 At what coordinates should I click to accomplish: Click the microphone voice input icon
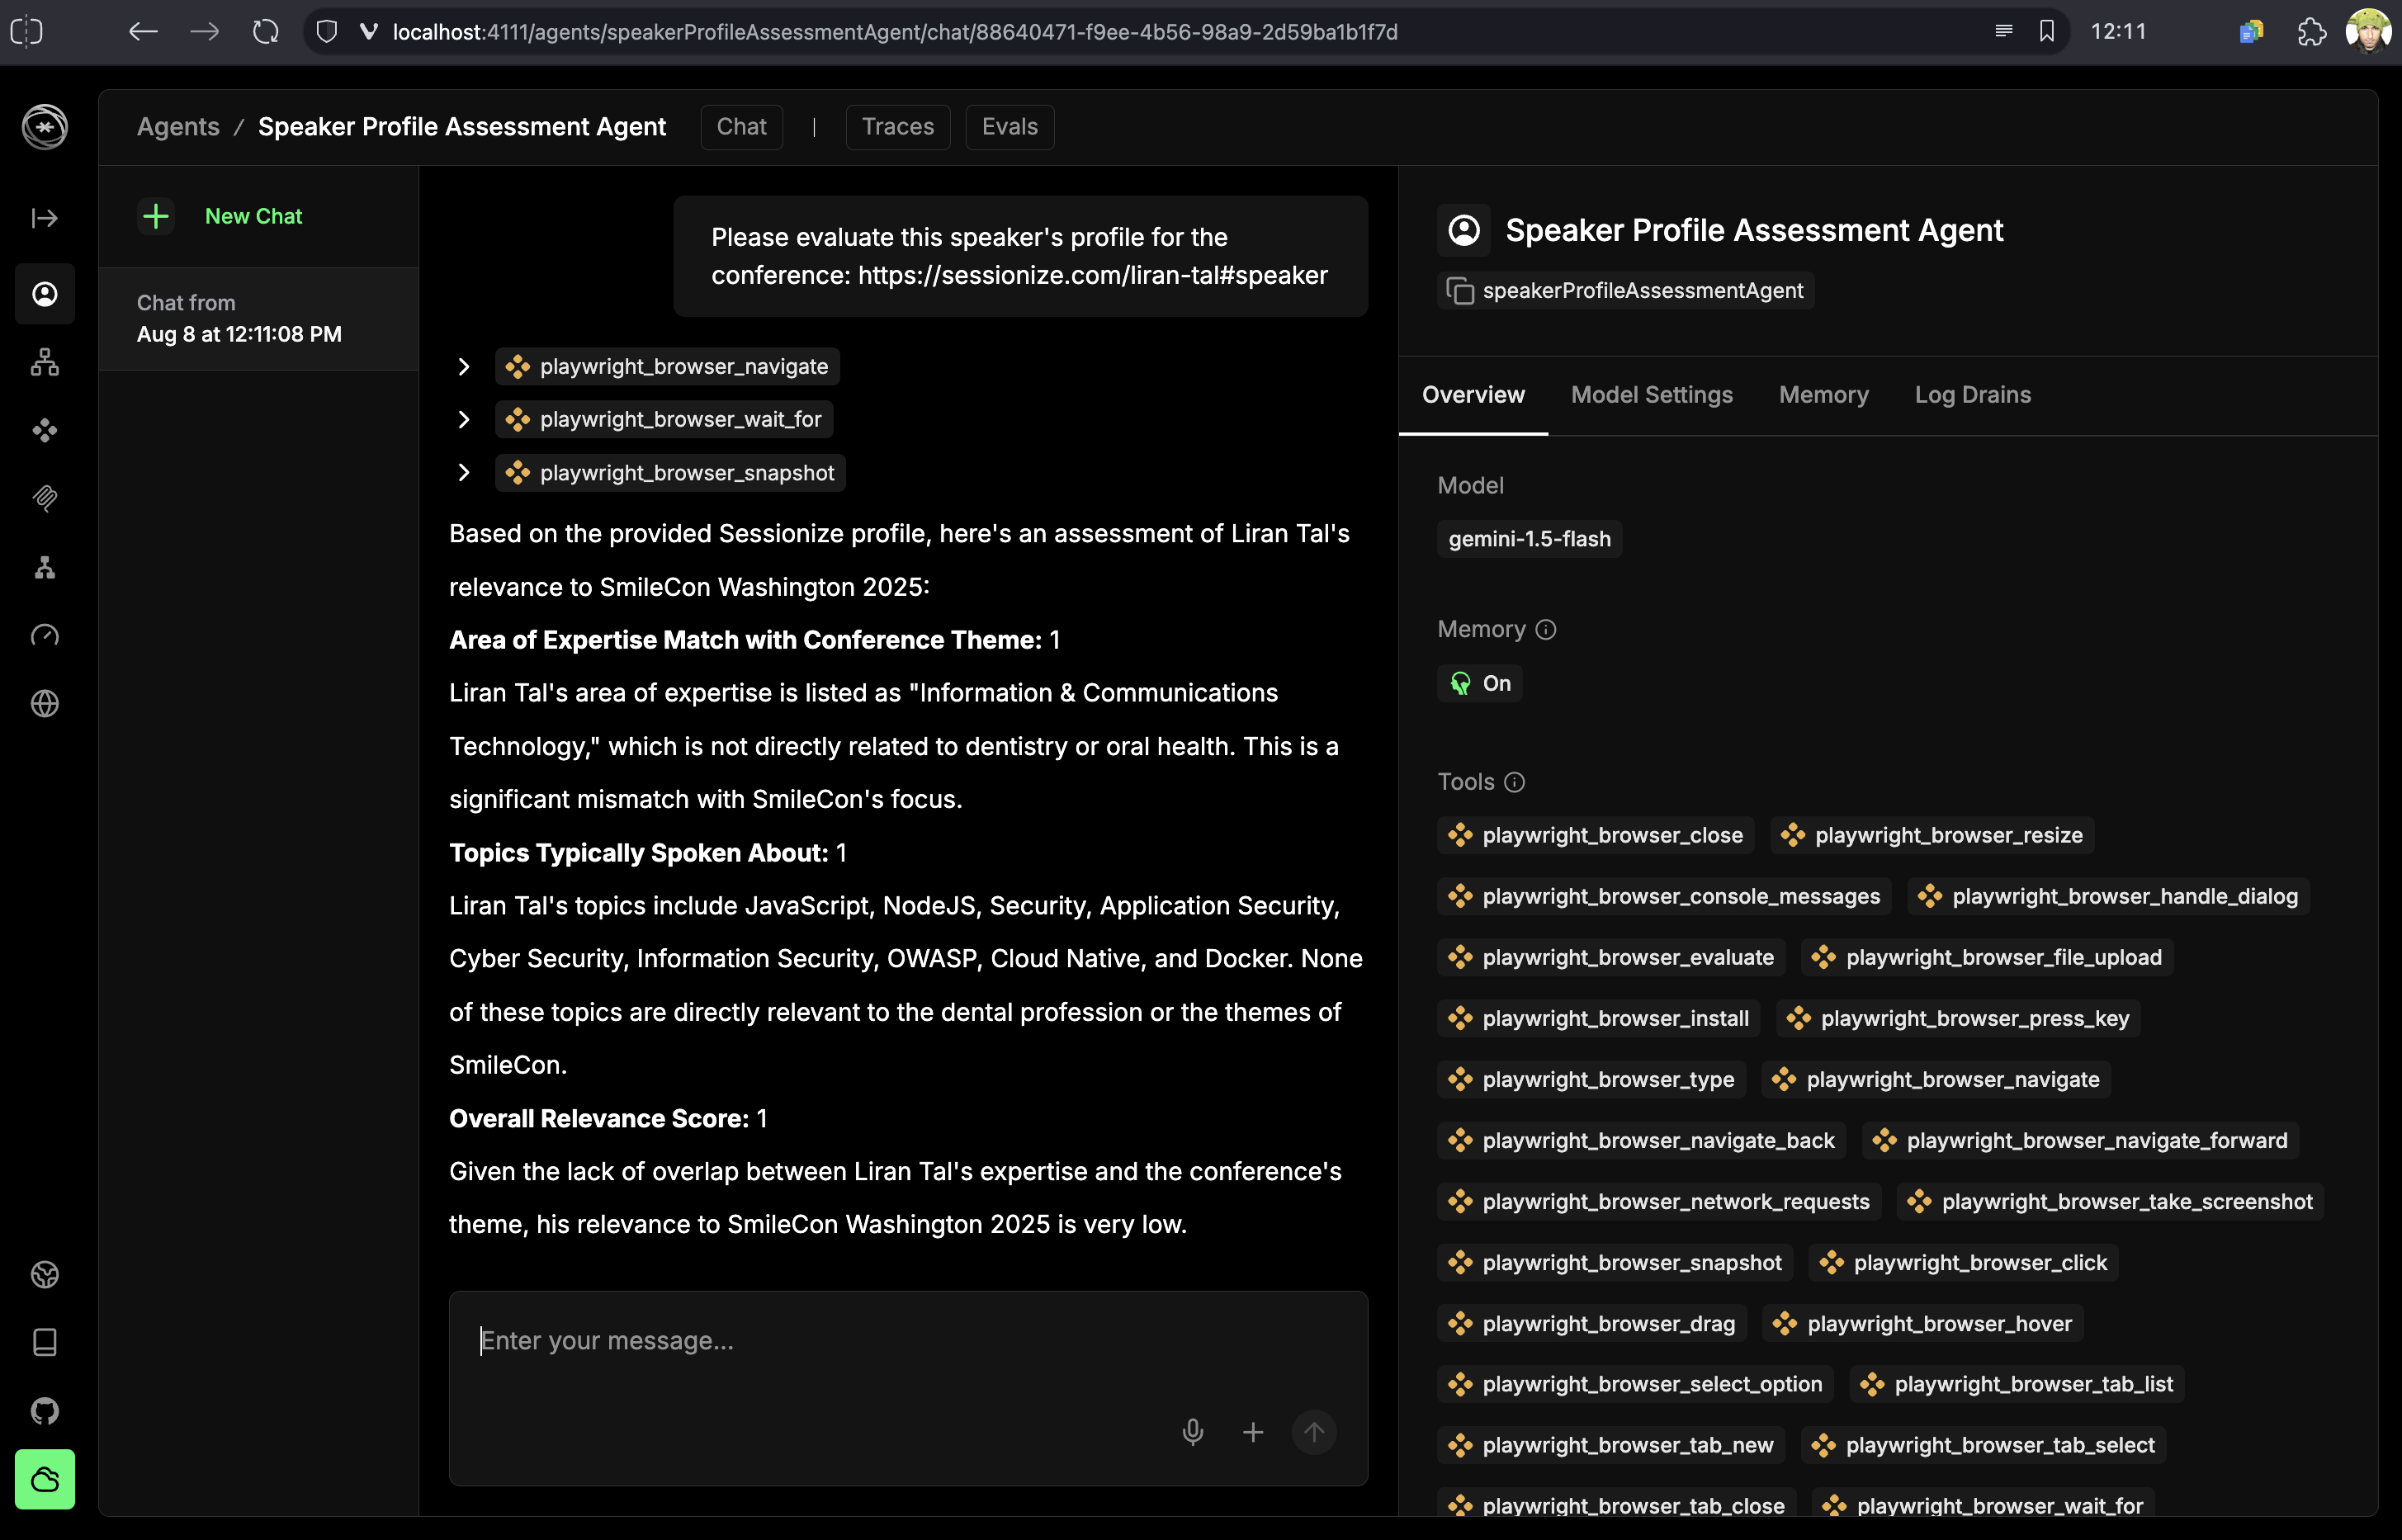(x=1192, y=1432)
